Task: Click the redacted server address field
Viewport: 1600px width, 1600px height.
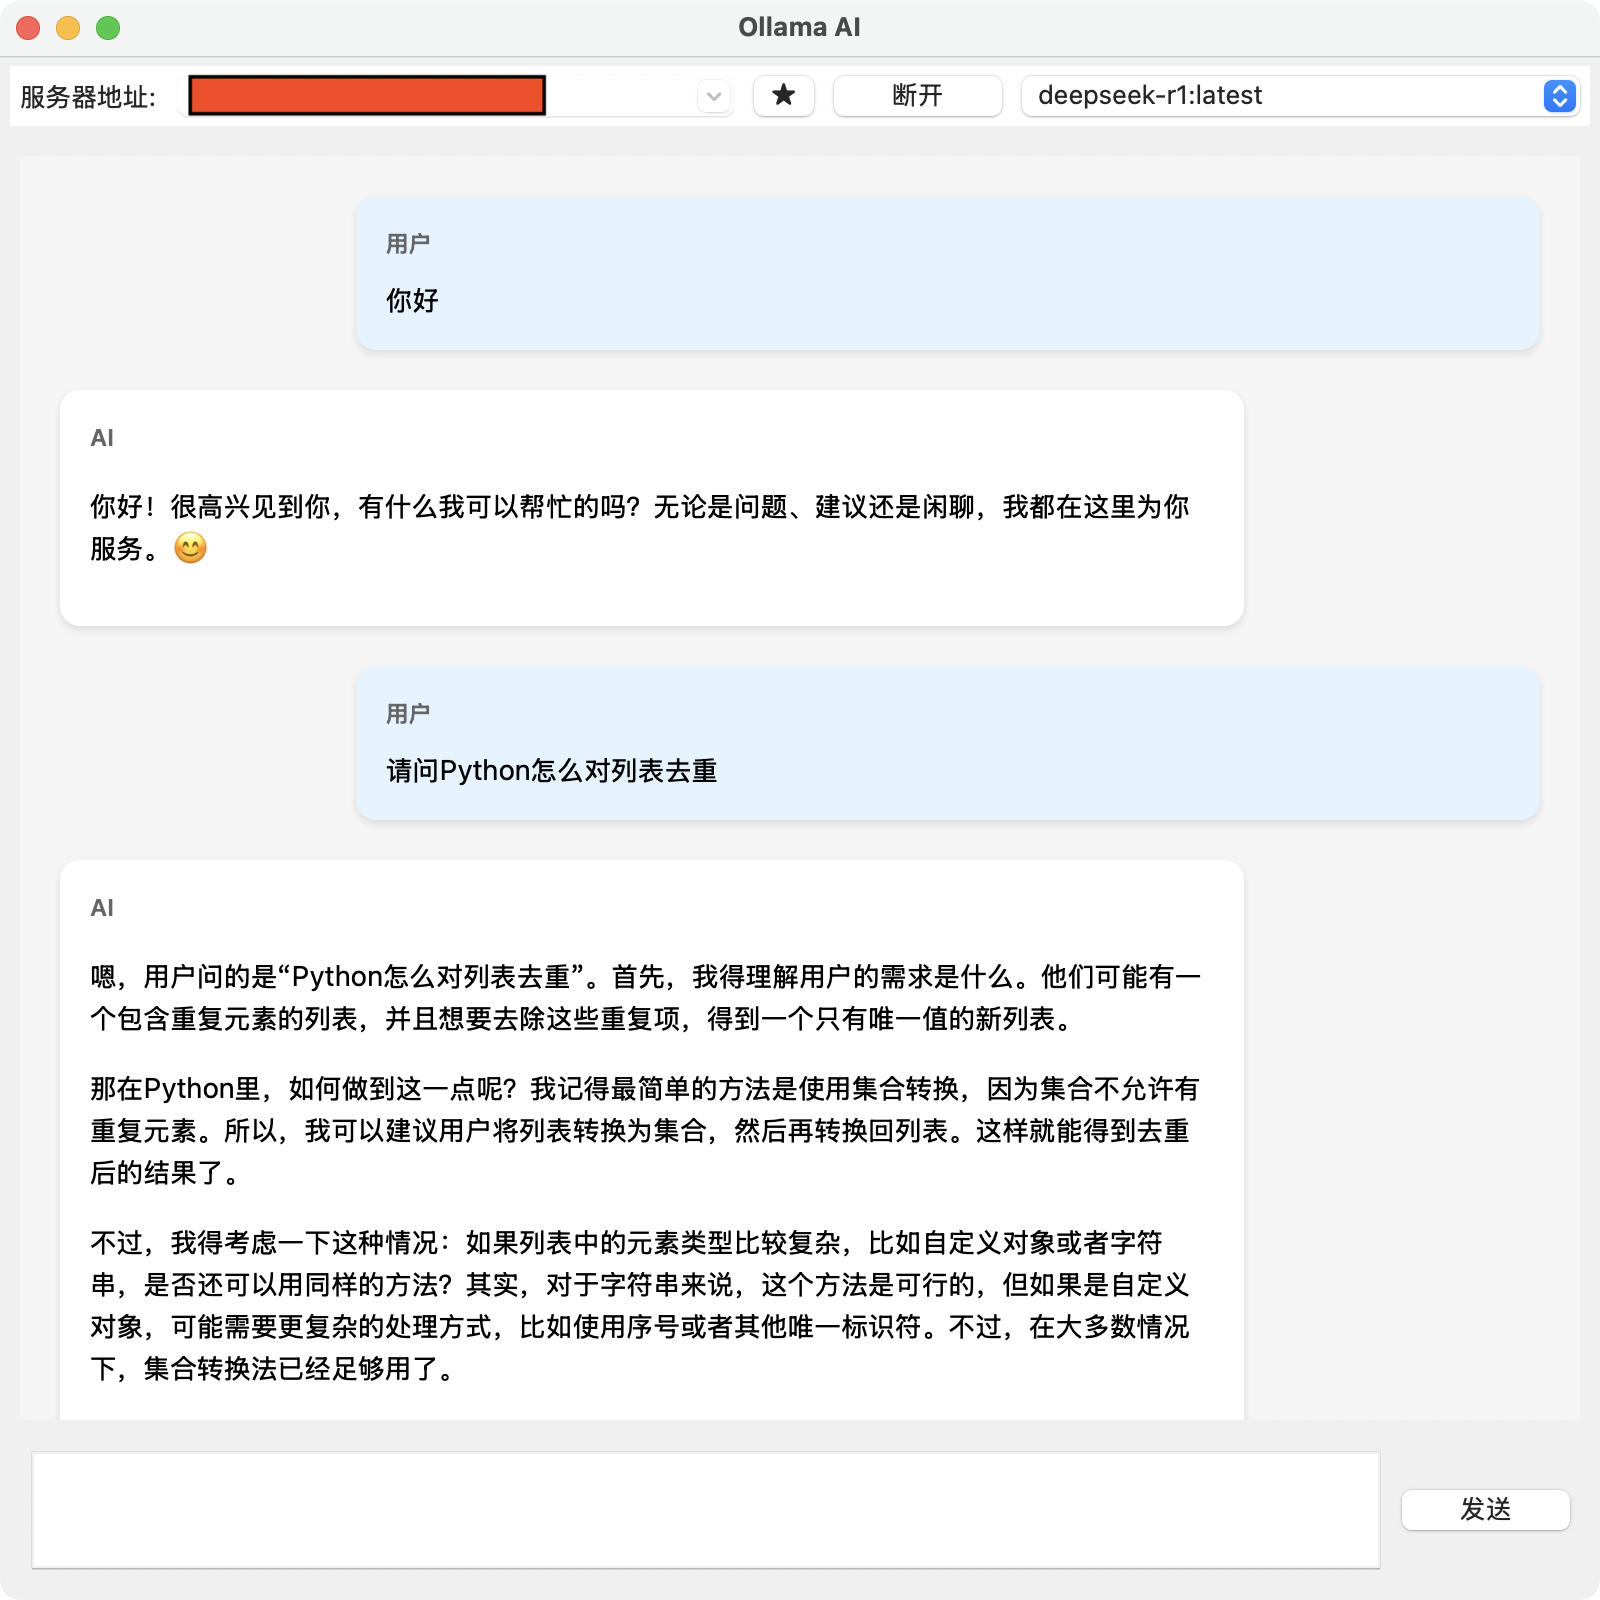Action: [367, 96]
